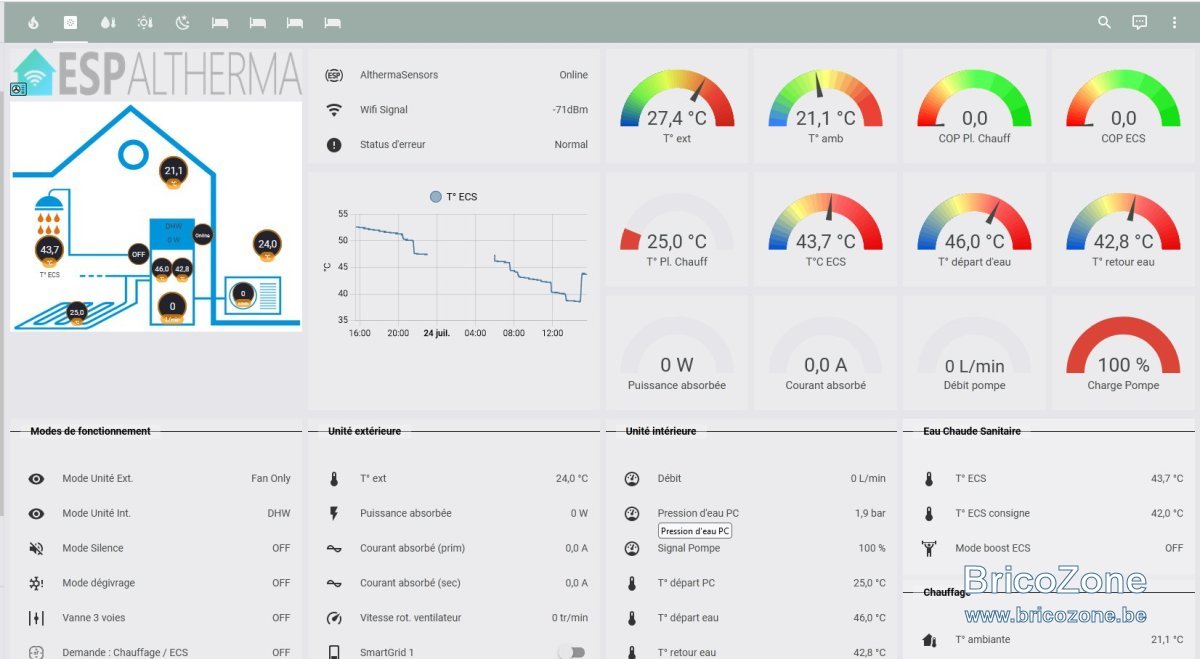Open the chat assistant icon
Viewport: 1200px width, 659px height.
coord(1139,22)
